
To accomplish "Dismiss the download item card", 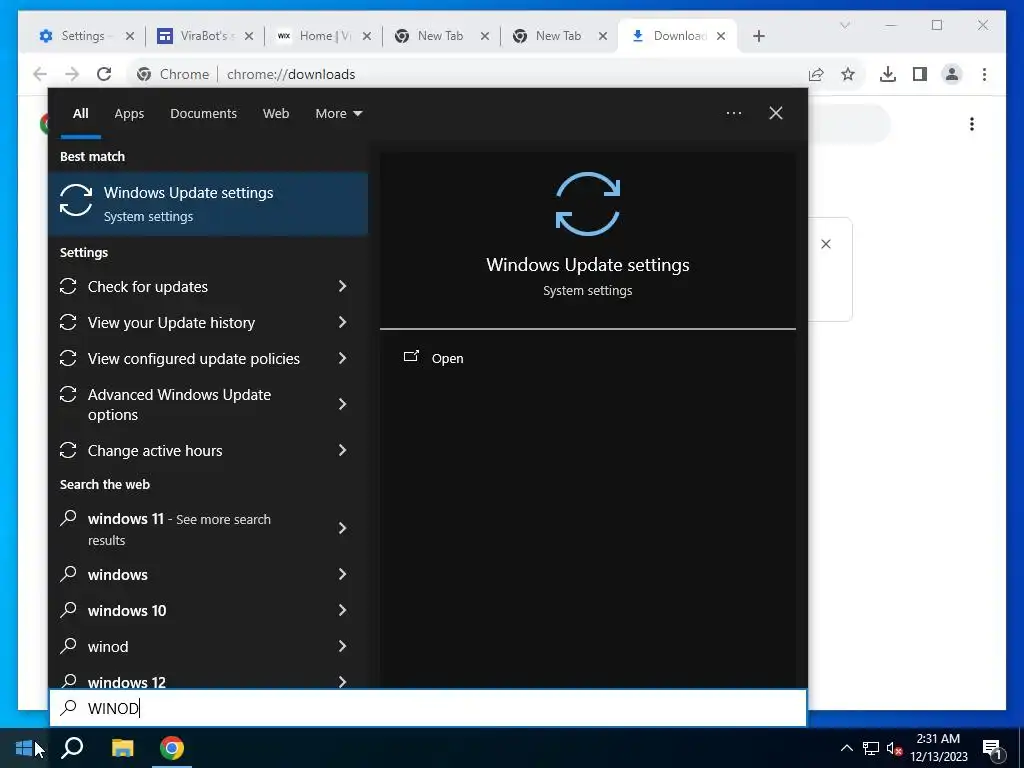I will [825, 244].
